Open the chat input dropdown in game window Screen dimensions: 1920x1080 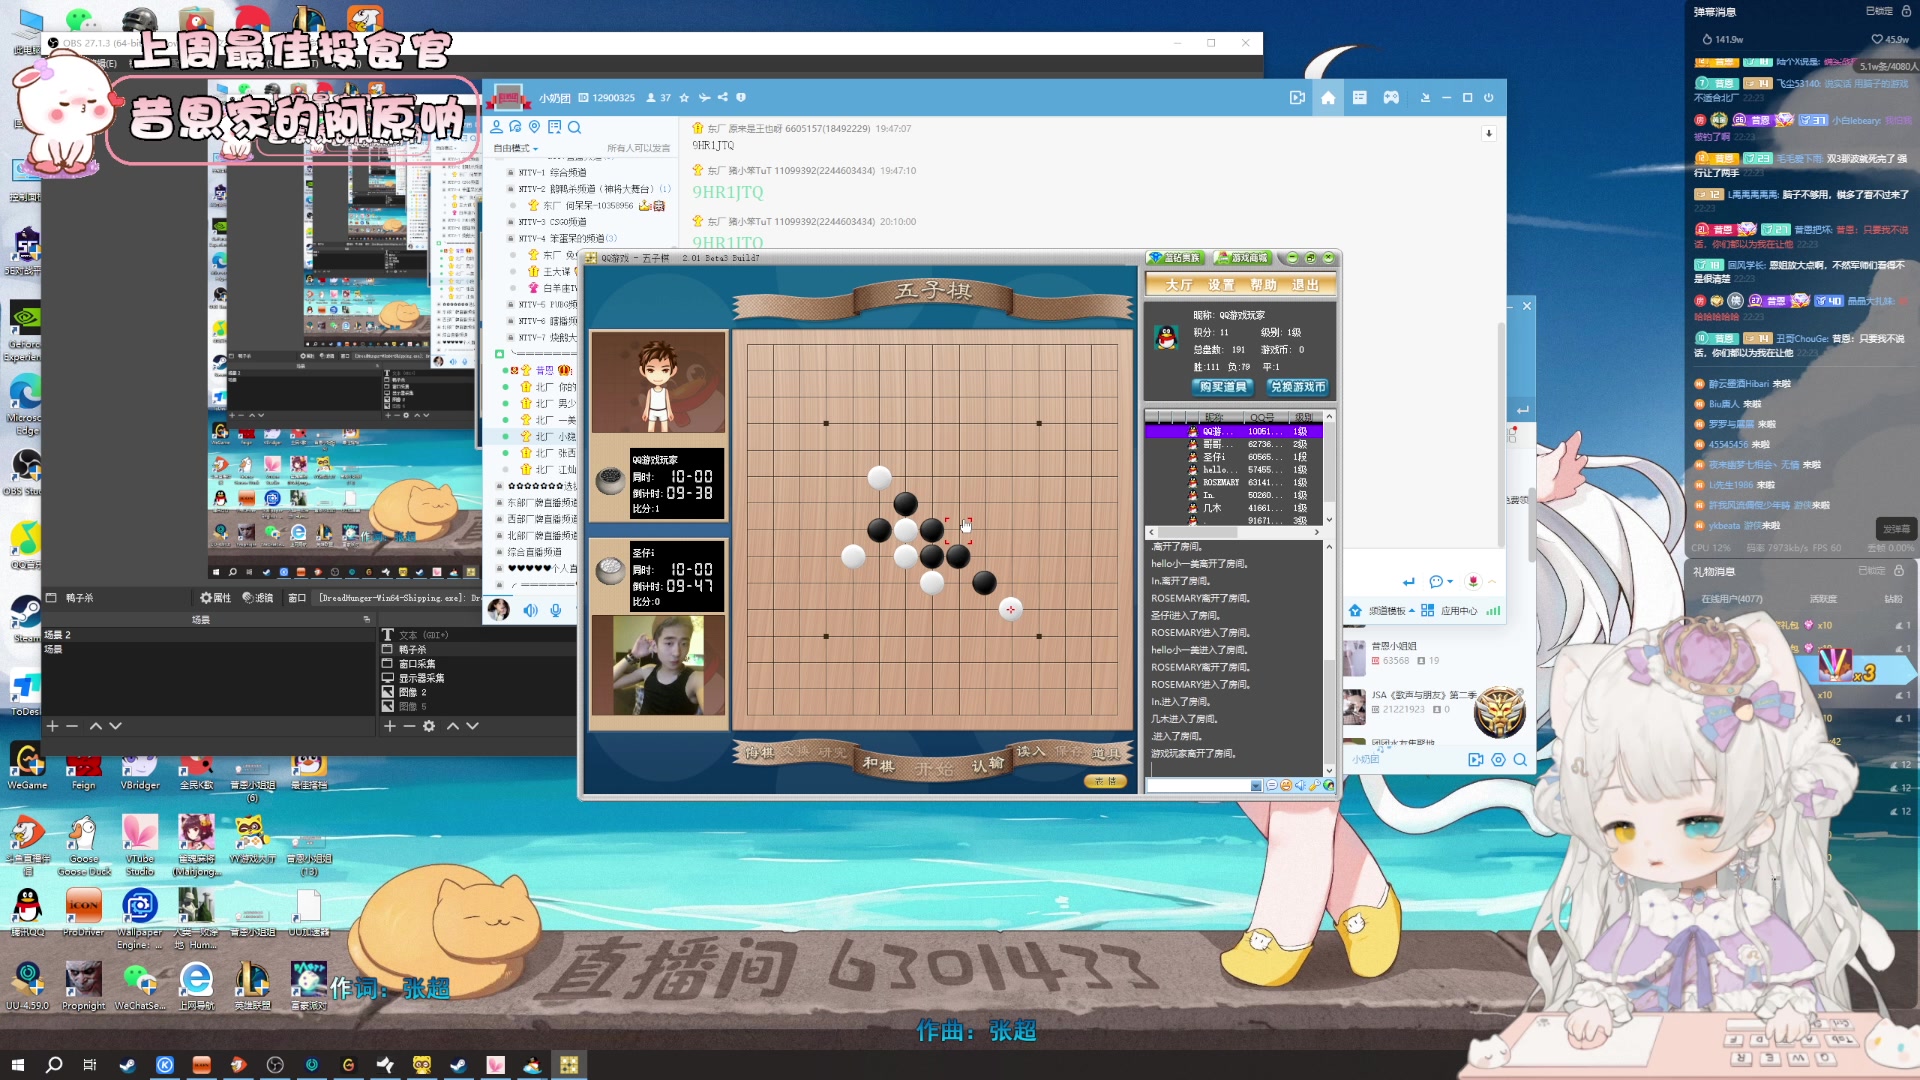(1256, 786)
